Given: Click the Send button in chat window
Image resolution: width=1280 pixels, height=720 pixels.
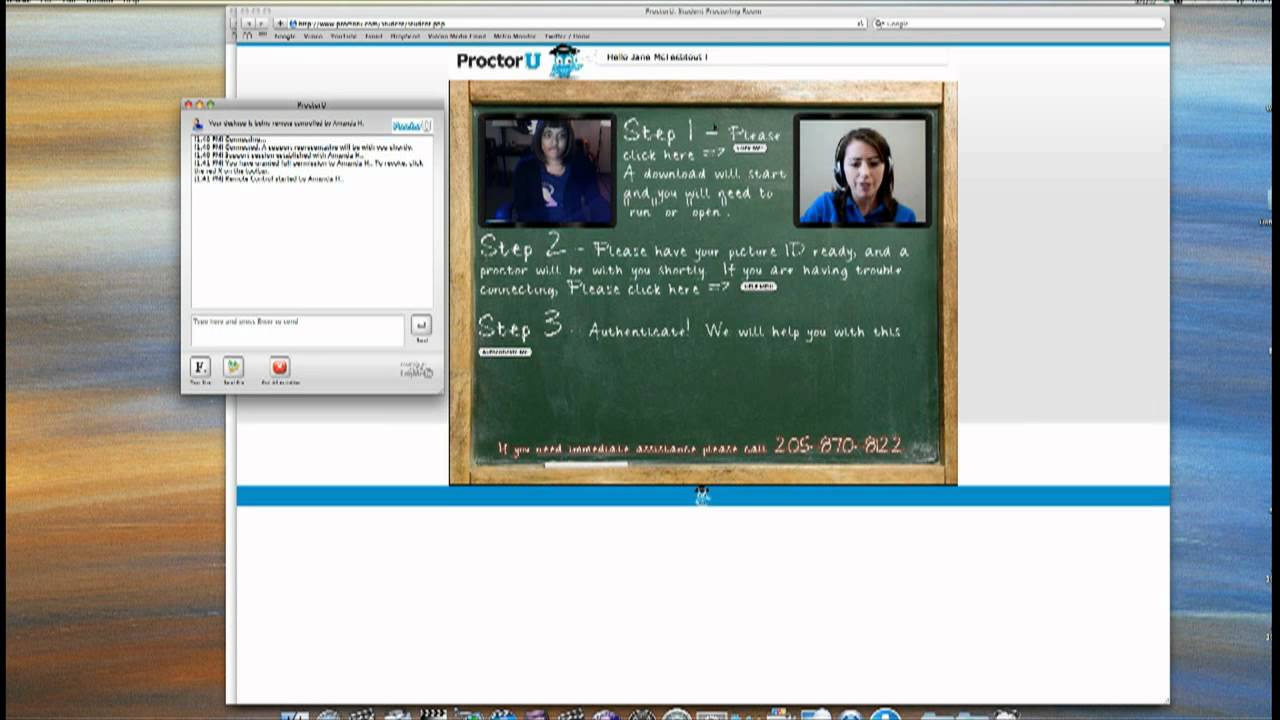Looking at the screenshot, I should point(421,326).
